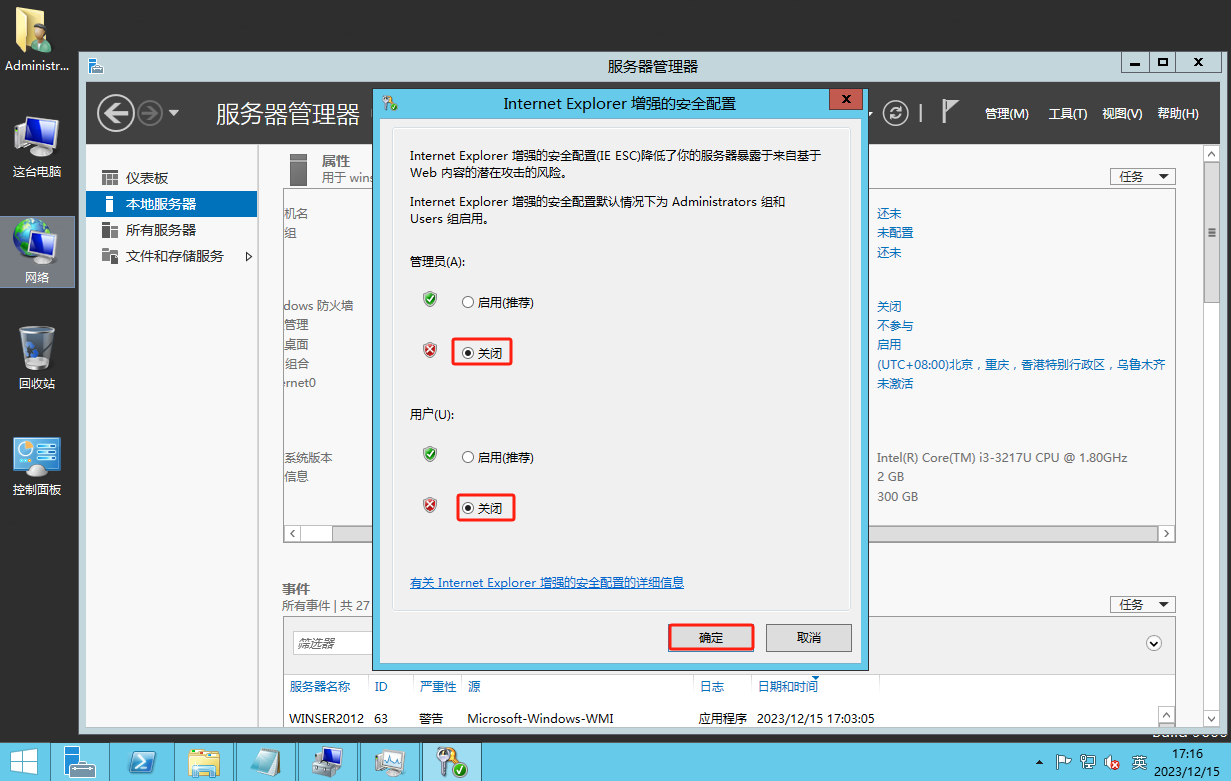1231x781 pixels.
Task: Select the Network (网络) desktop icon
Action: tap(37, 252)
